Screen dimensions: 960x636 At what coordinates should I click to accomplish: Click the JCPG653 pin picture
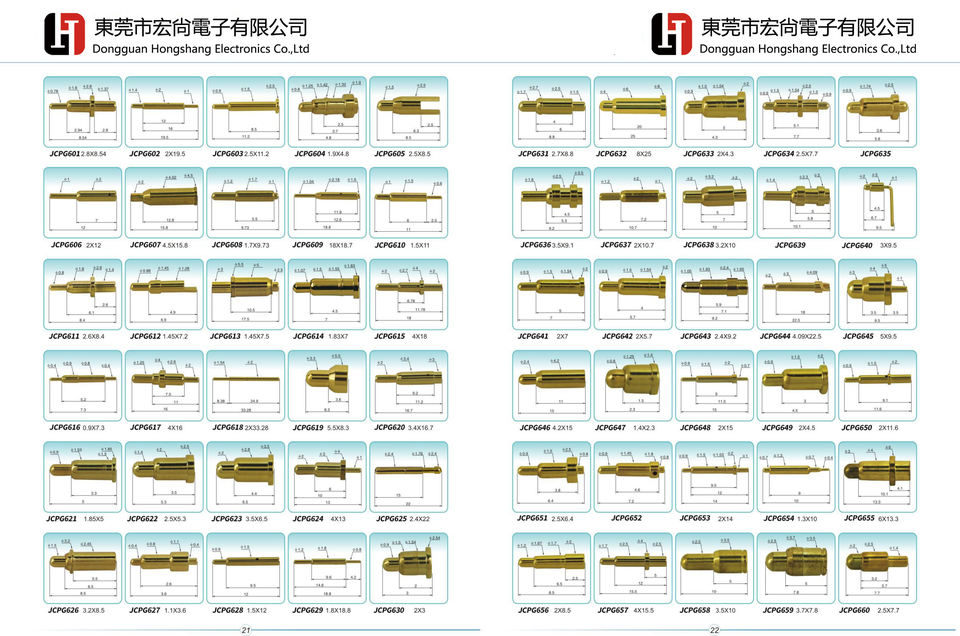pos(714,477)
